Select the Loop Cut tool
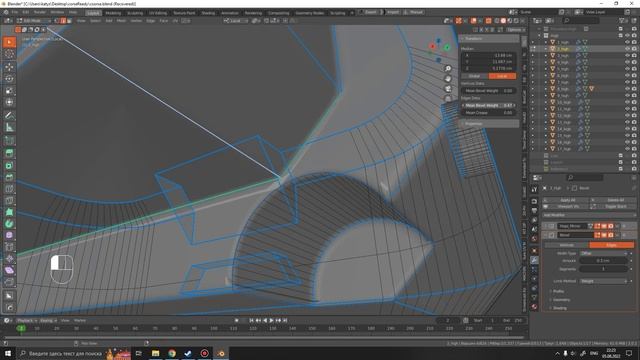Viewport: 640px width, 360px height. tap(9, 189)
